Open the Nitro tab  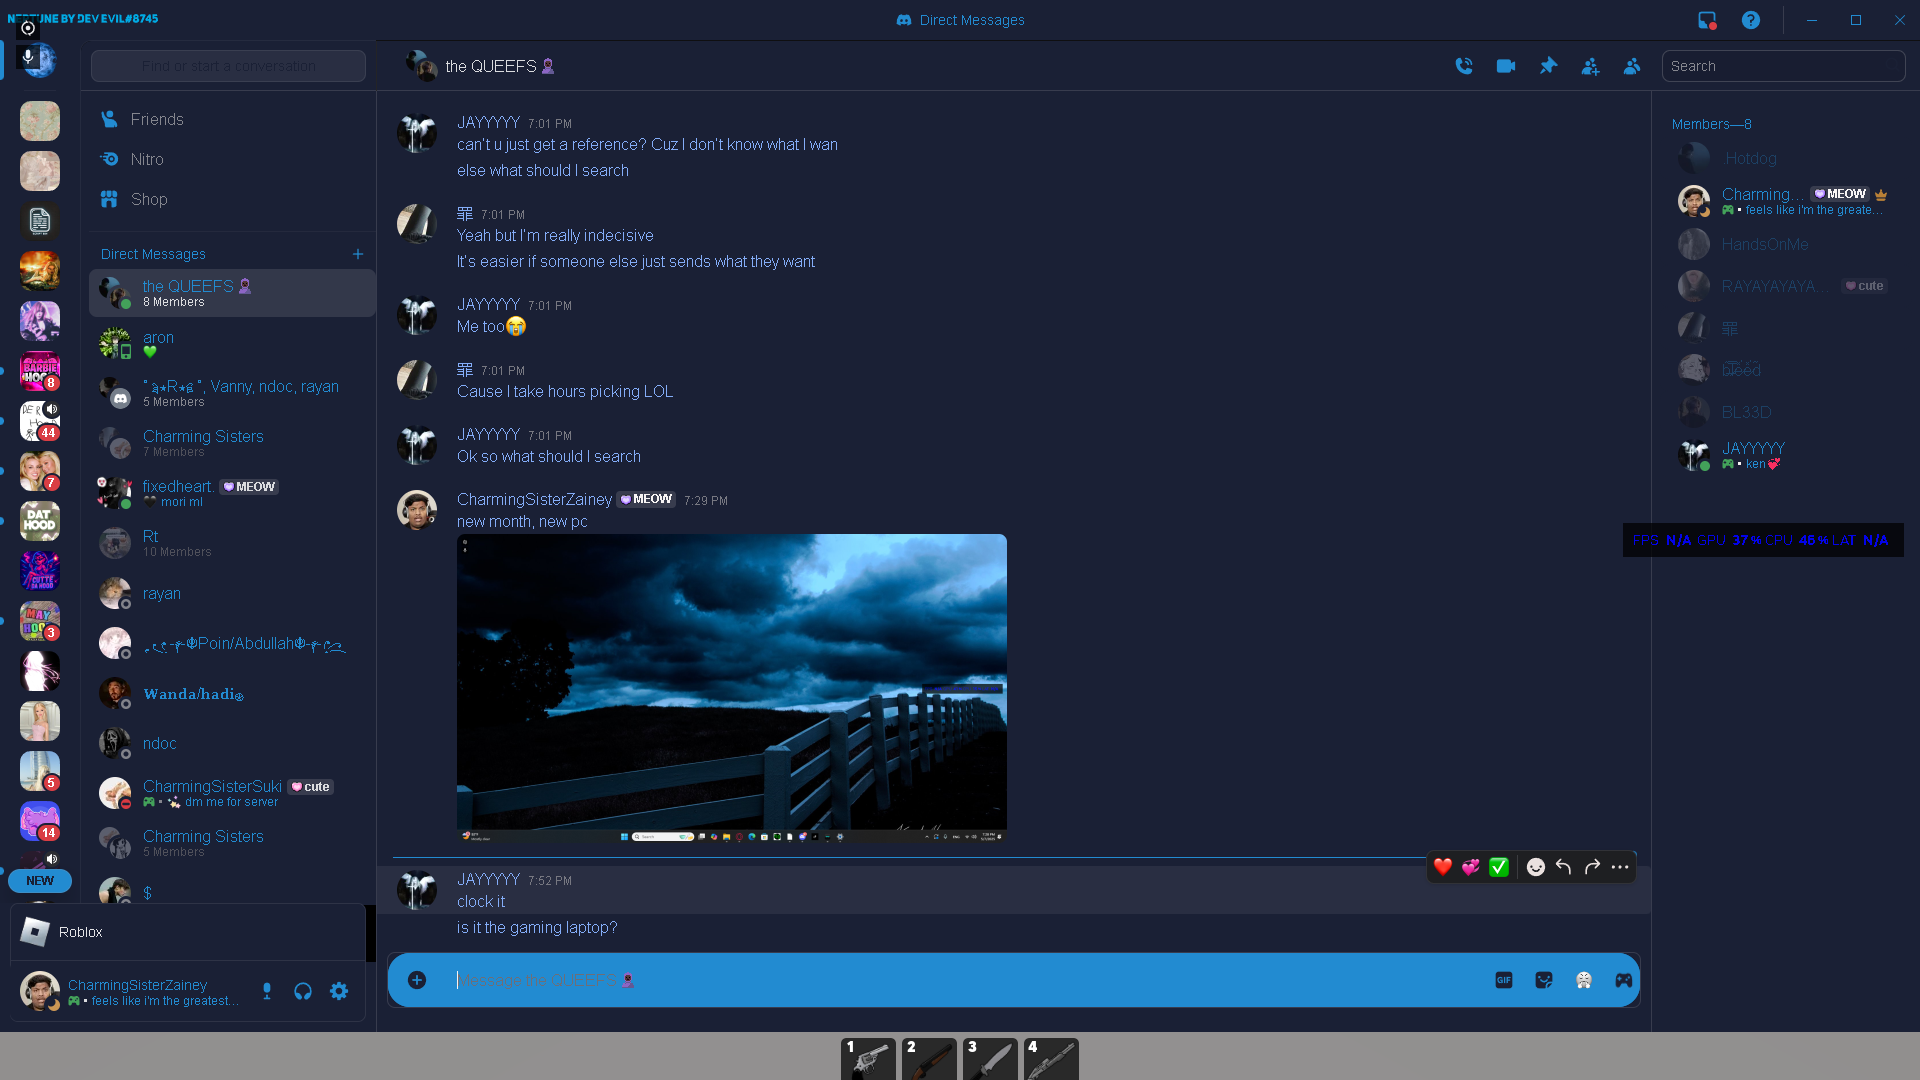147,159
